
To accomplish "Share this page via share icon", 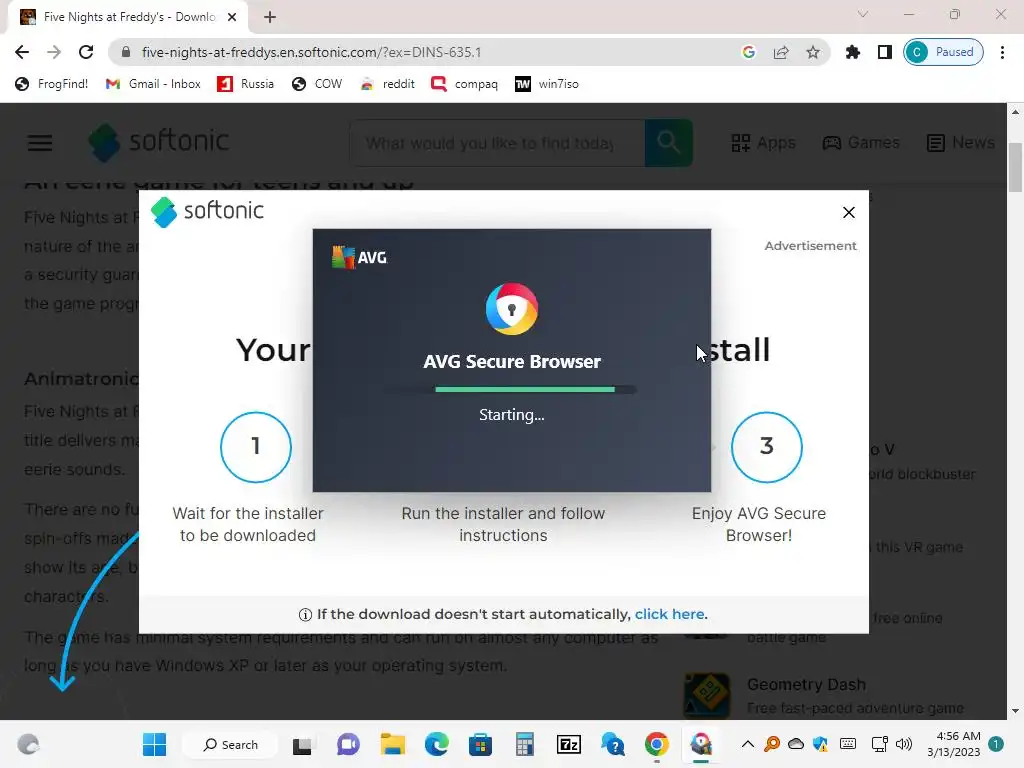I will (x=781, y=52).
